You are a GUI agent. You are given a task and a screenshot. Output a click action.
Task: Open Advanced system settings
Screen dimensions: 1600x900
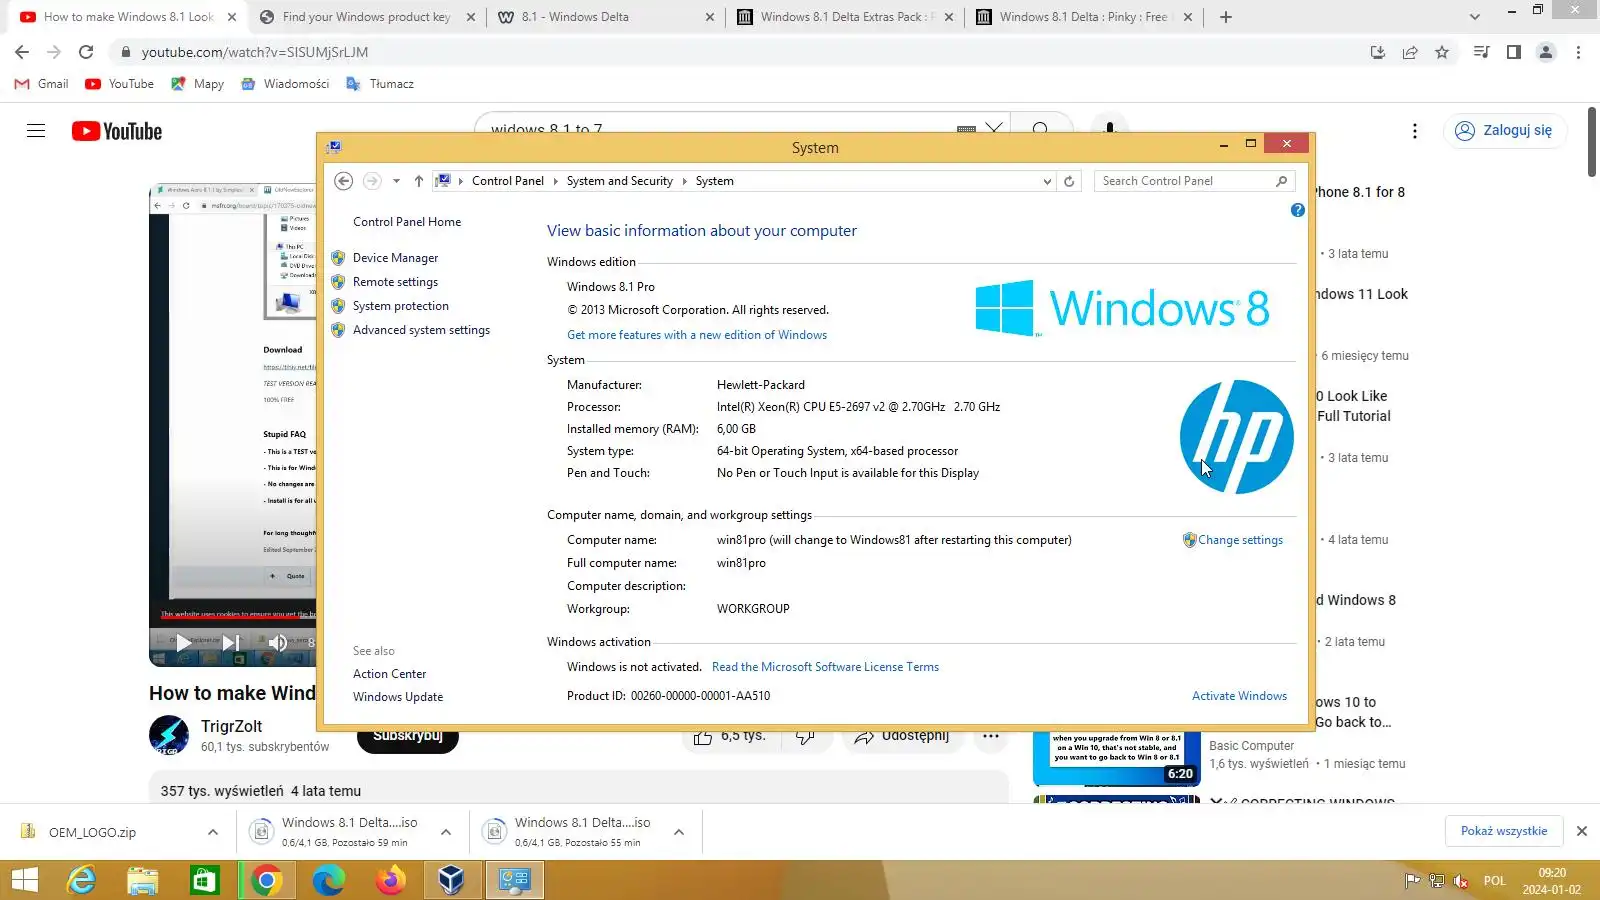(x=421, y=330)
